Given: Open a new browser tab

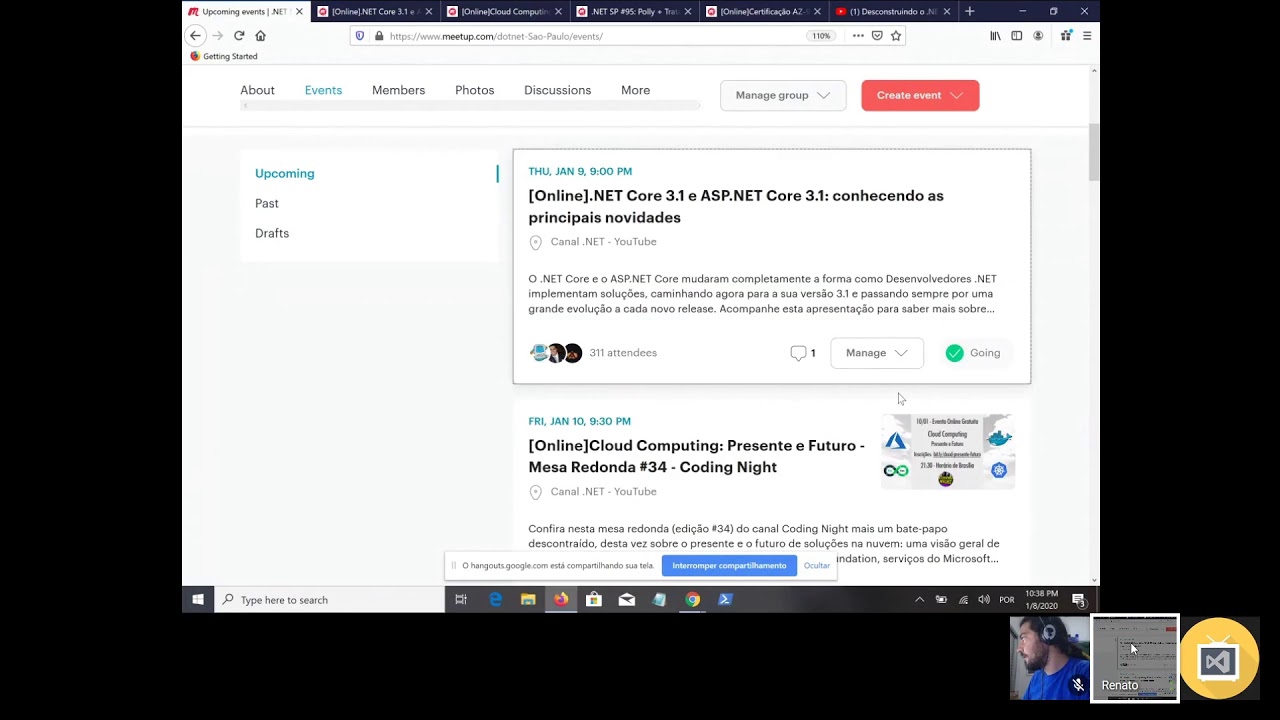Looking at the screenshot, I should (x=969, y=11).
